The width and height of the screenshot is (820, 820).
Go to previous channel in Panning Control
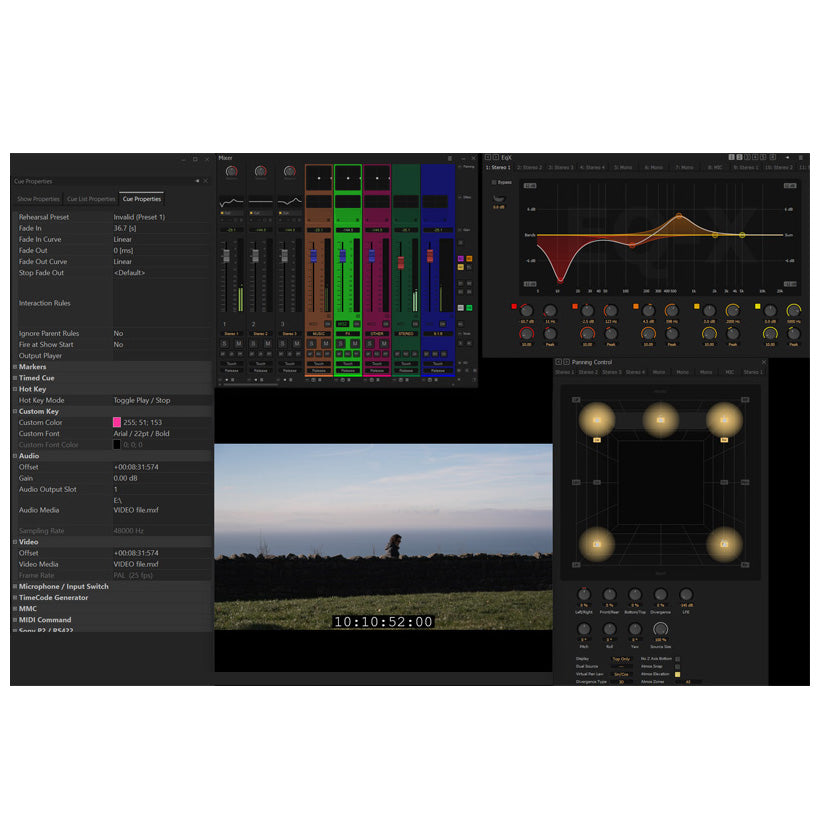click(x=558, y=362)
